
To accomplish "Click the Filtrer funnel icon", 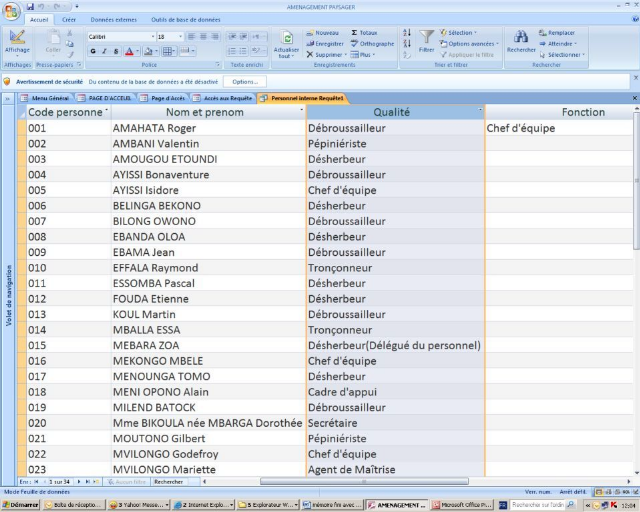I will click(x=427, y=38).
